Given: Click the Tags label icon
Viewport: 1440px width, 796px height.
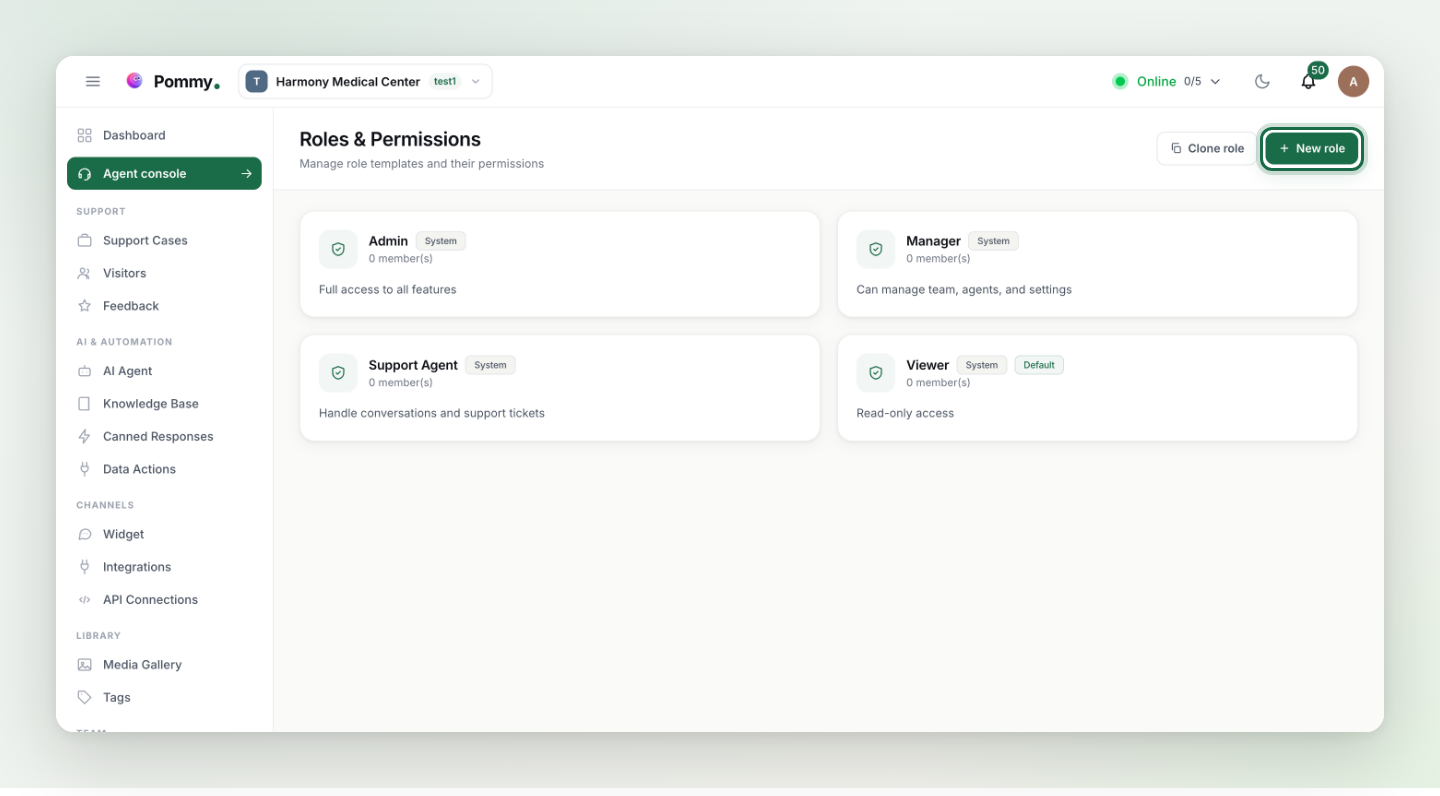Looking at the screenshot, I should (85, 697).
